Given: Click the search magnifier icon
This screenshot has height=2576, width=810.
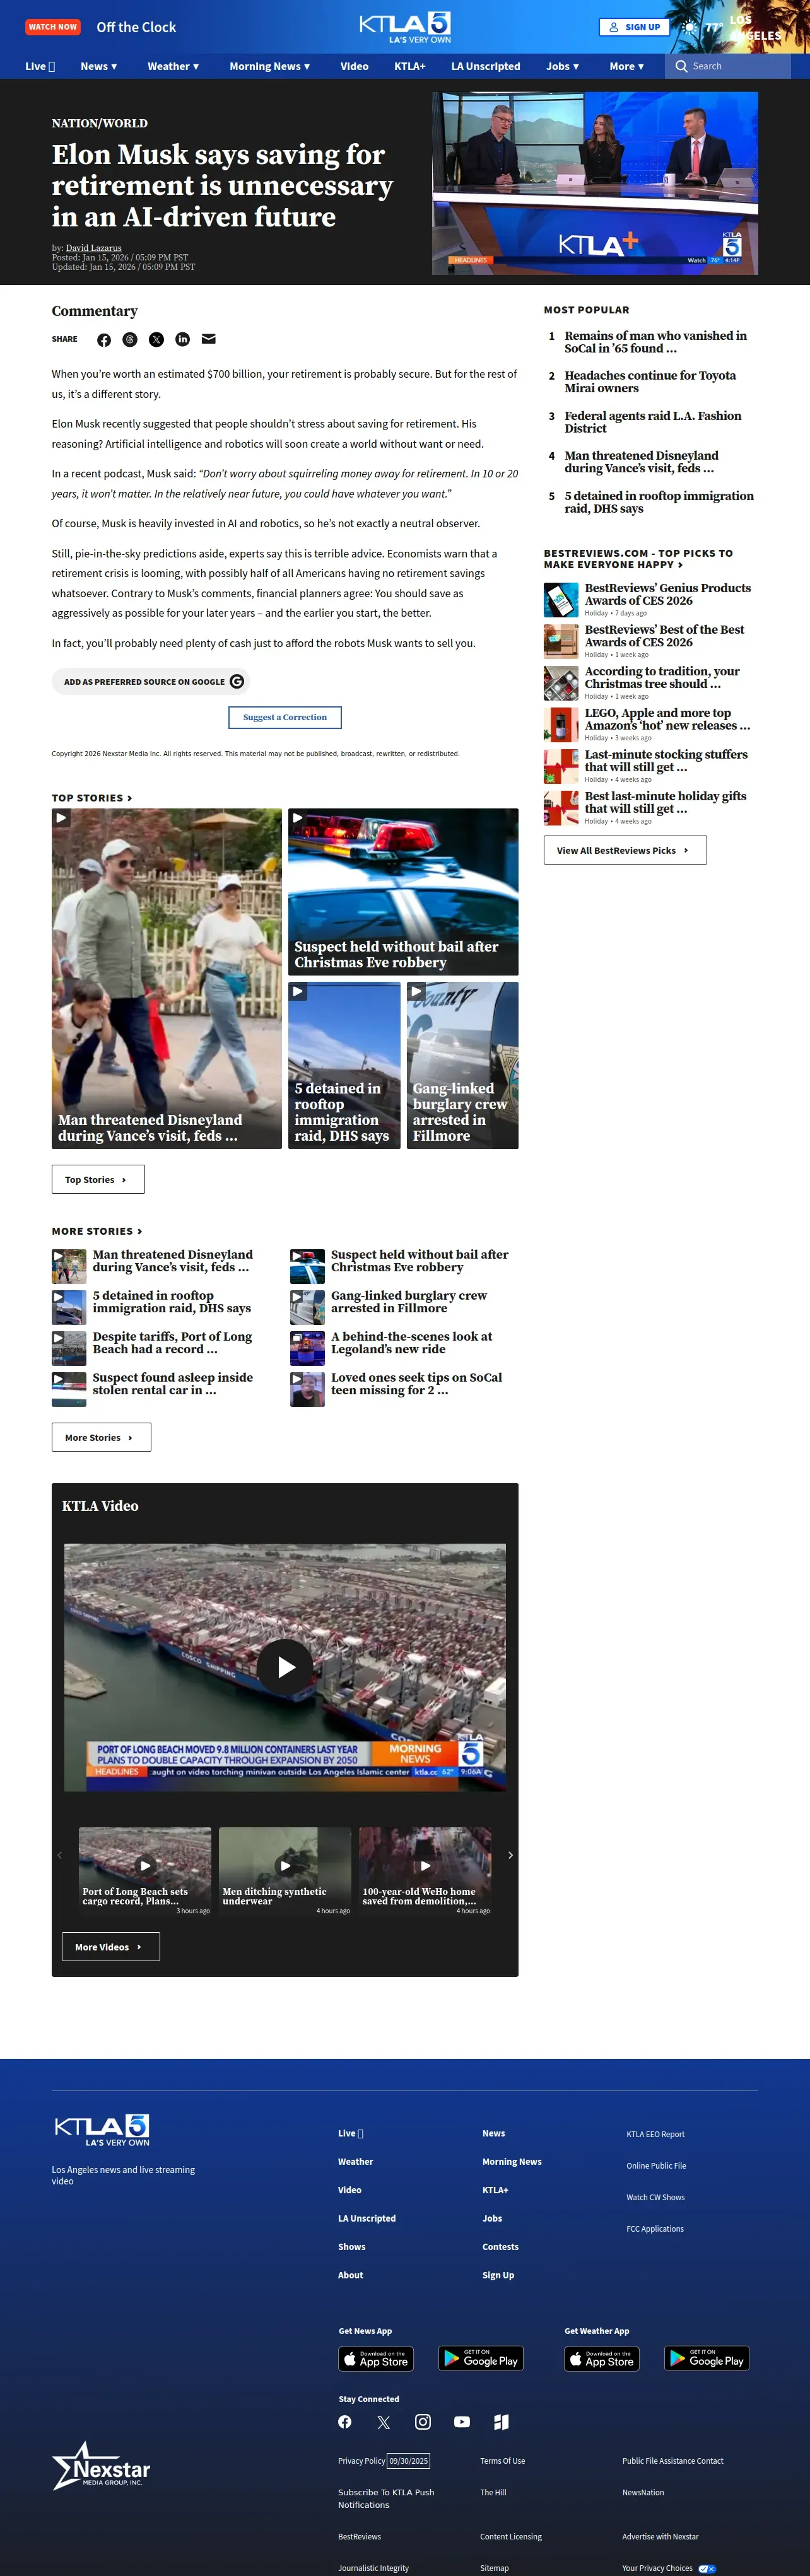Looking at the screenshot, I should 681,66.
